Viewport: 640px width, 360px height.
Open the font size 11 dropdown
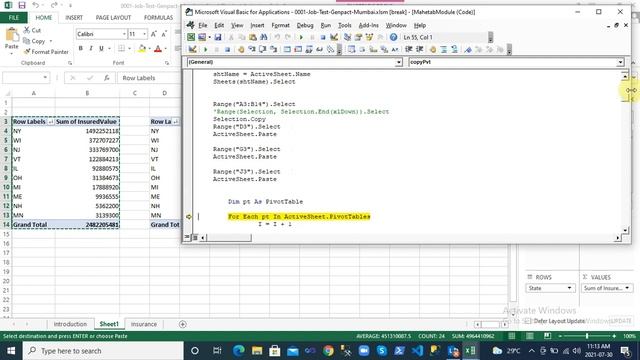(144, 34)
